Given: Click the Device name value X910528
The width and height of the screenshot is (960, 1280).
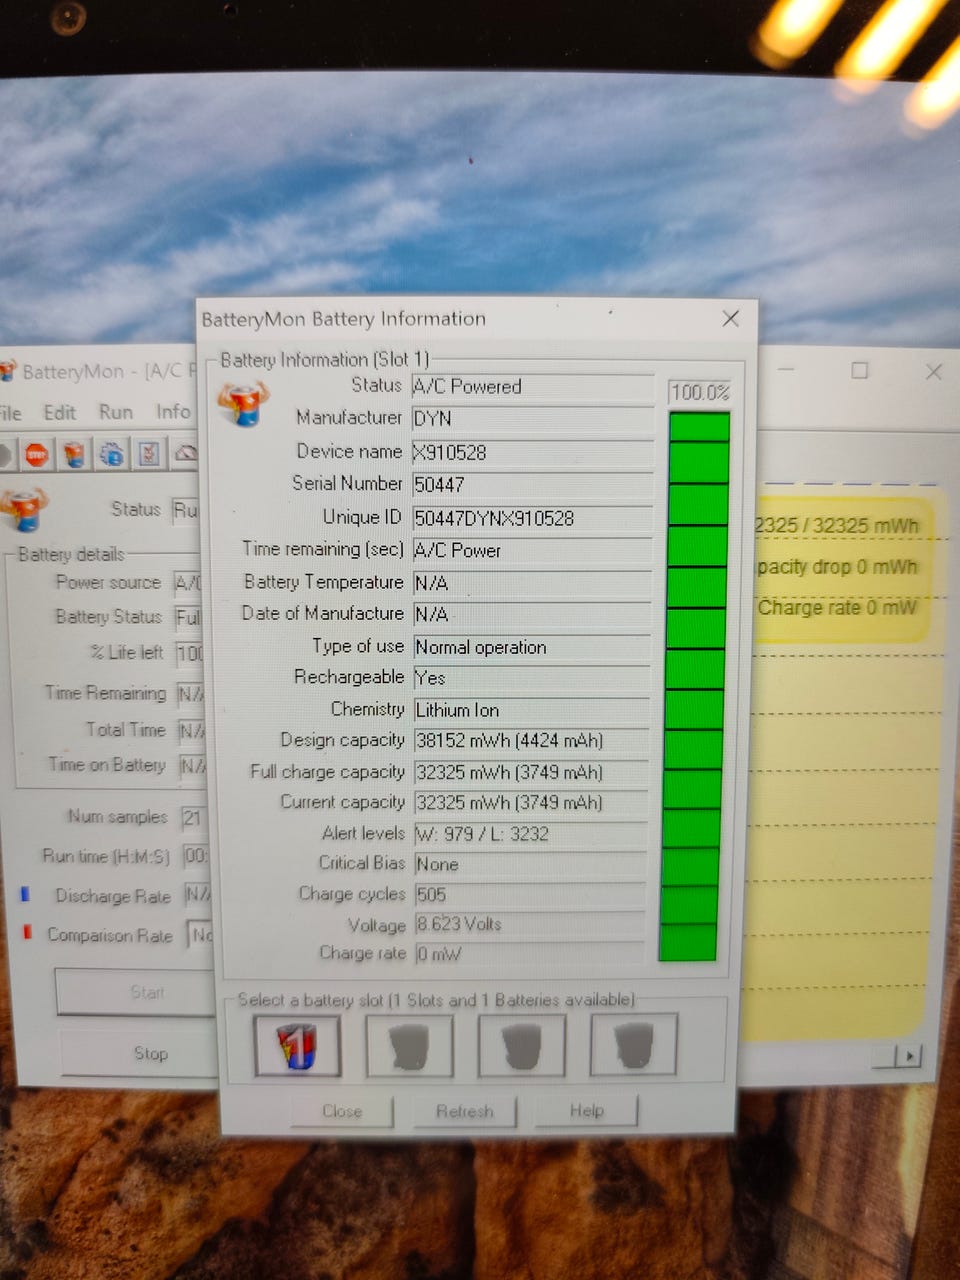Looking at the screenshot, I should (532, 452).
